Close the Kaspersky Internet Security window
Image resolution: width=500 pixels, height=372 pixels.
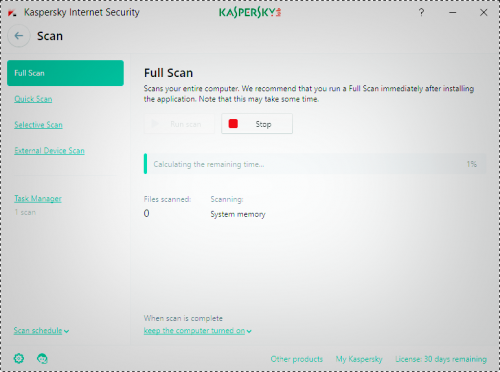pos(483,13)
